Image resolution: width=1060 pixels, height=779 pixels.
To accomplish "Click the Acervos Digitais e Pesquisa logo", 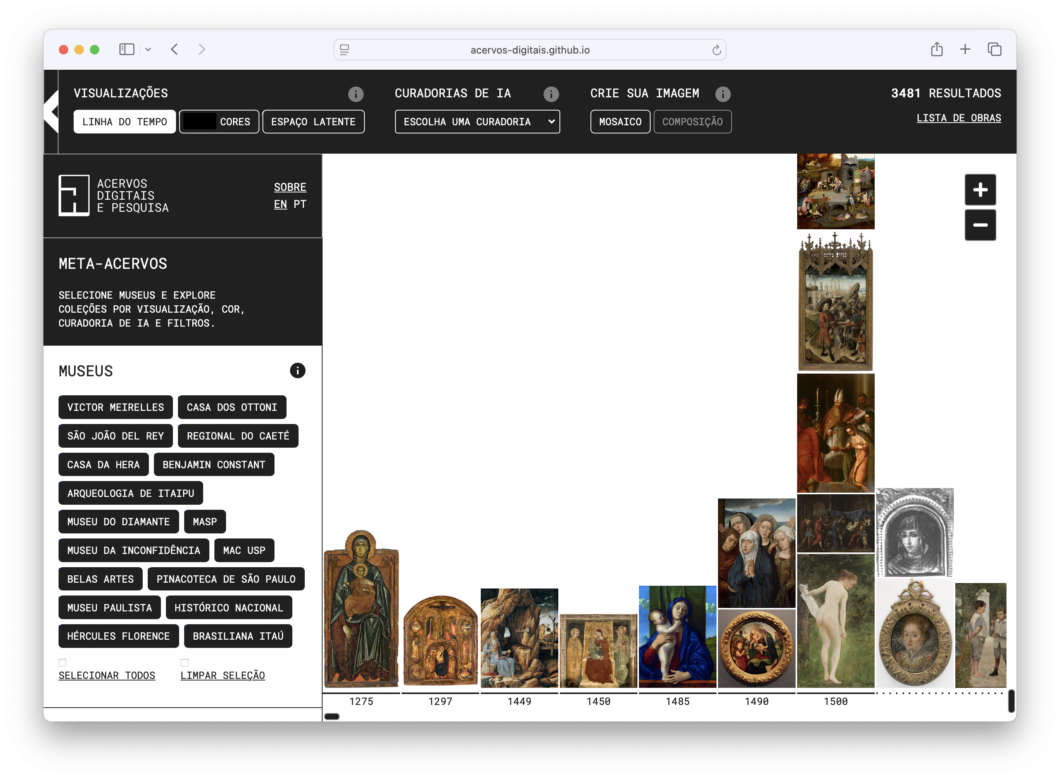I will tap(74, 195).
